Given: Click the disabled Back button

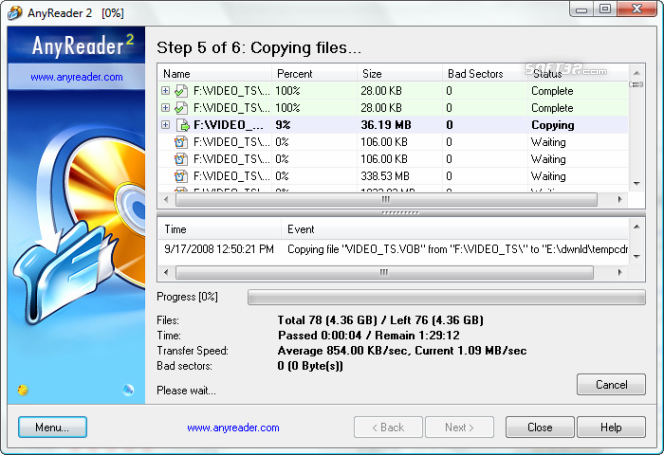Looking at the screenshot, I should pos(388,427).
